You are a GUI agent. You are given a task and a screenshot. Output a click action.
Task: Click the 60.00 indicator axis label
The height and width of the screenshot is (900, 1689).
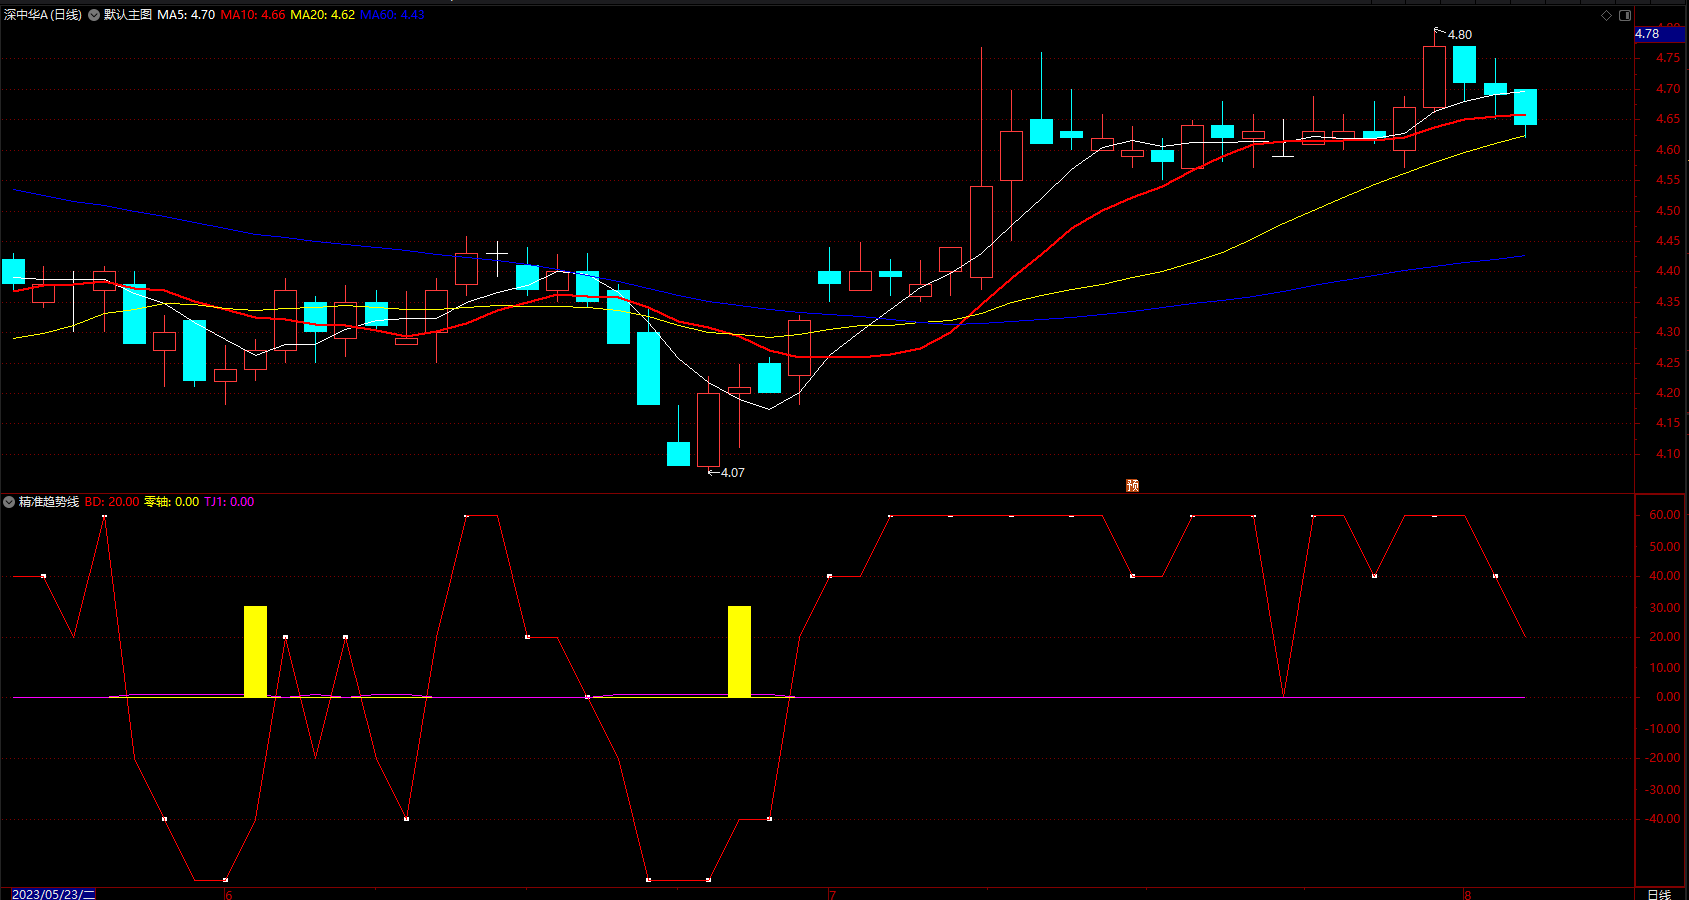[1664, 515]
